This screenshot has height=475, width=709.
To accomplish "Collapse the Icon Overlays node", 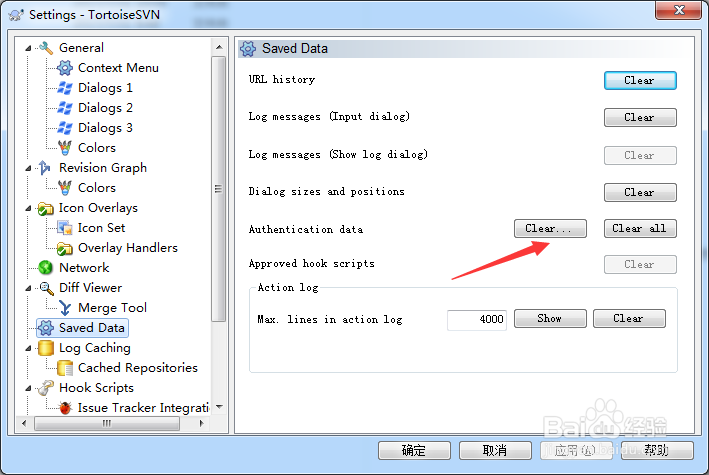I will point(28,208).
